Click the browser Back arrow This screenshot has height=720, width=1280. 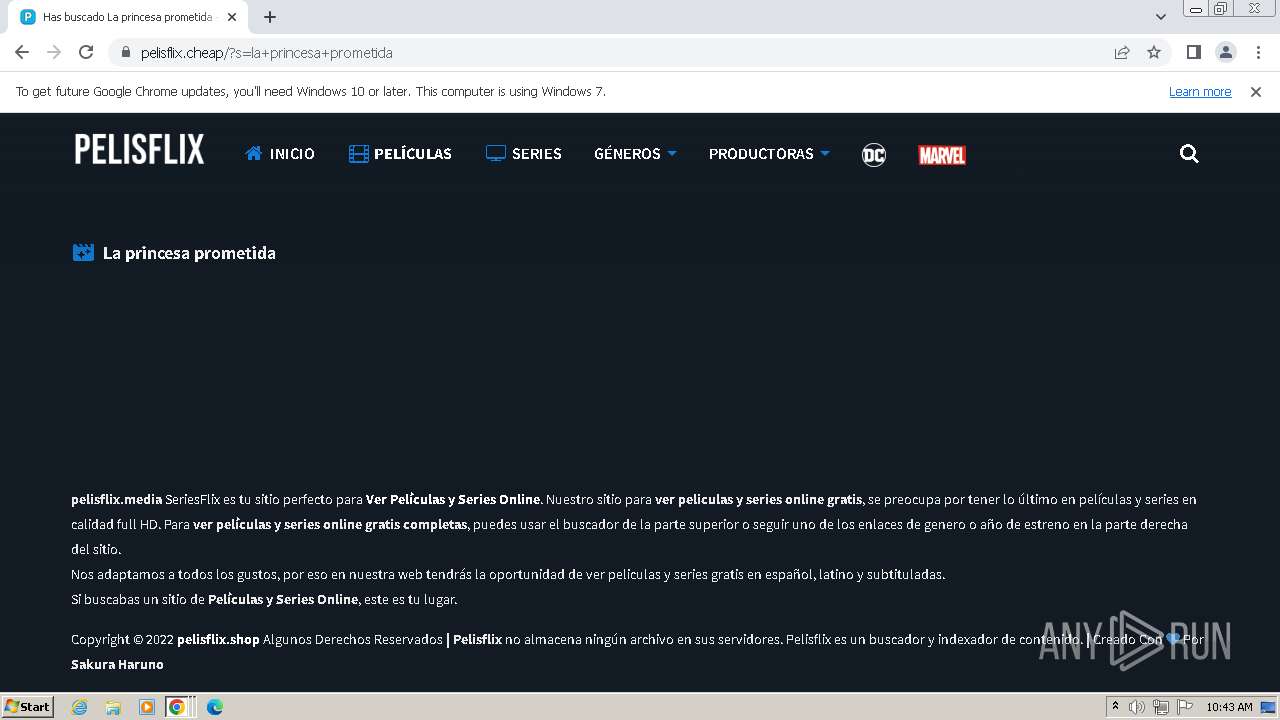(22, 53)
